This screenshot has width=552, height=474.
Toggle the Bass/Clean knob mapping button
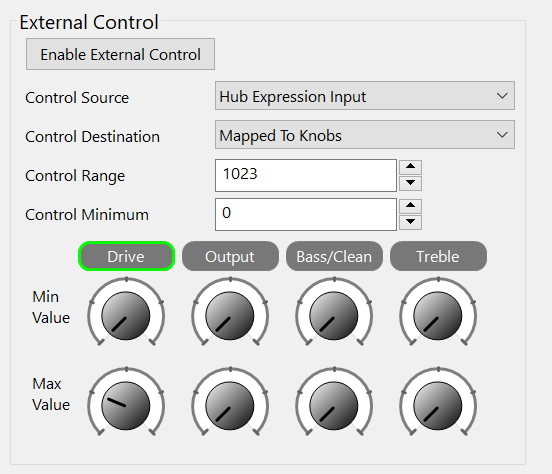(x=334, y=256)
